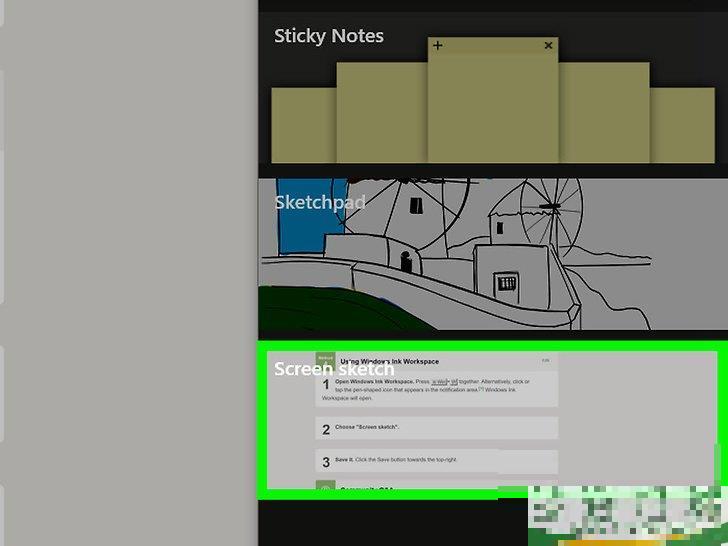Open Sketchpad from its label
The image size is (728, 546).
point(320,202)
